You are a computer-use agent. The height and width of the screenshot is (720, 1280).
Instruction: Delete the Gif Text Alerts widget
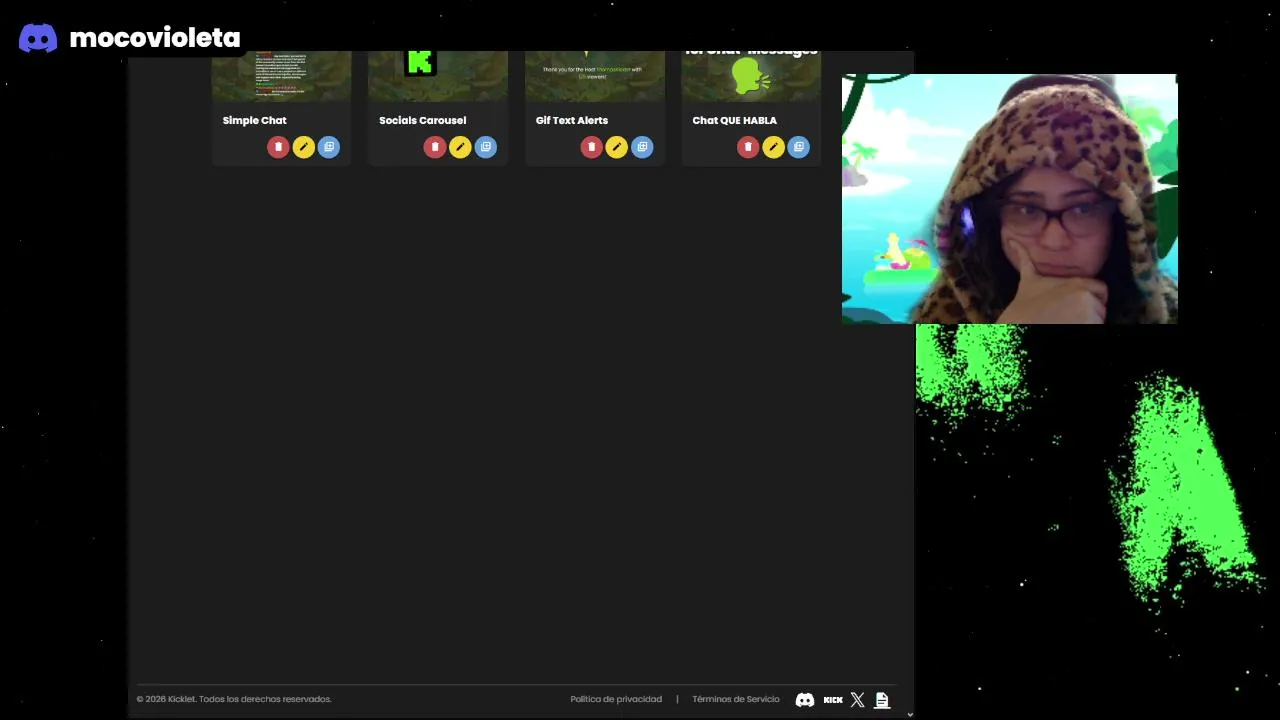pos(591,147)
